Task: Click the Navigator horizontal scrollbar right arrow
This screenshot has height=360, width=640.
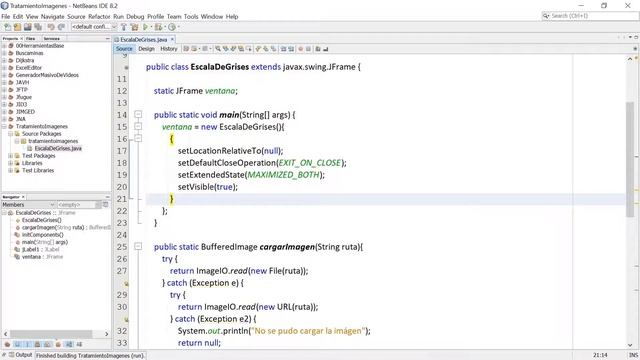Action: [x=107, y=333]
